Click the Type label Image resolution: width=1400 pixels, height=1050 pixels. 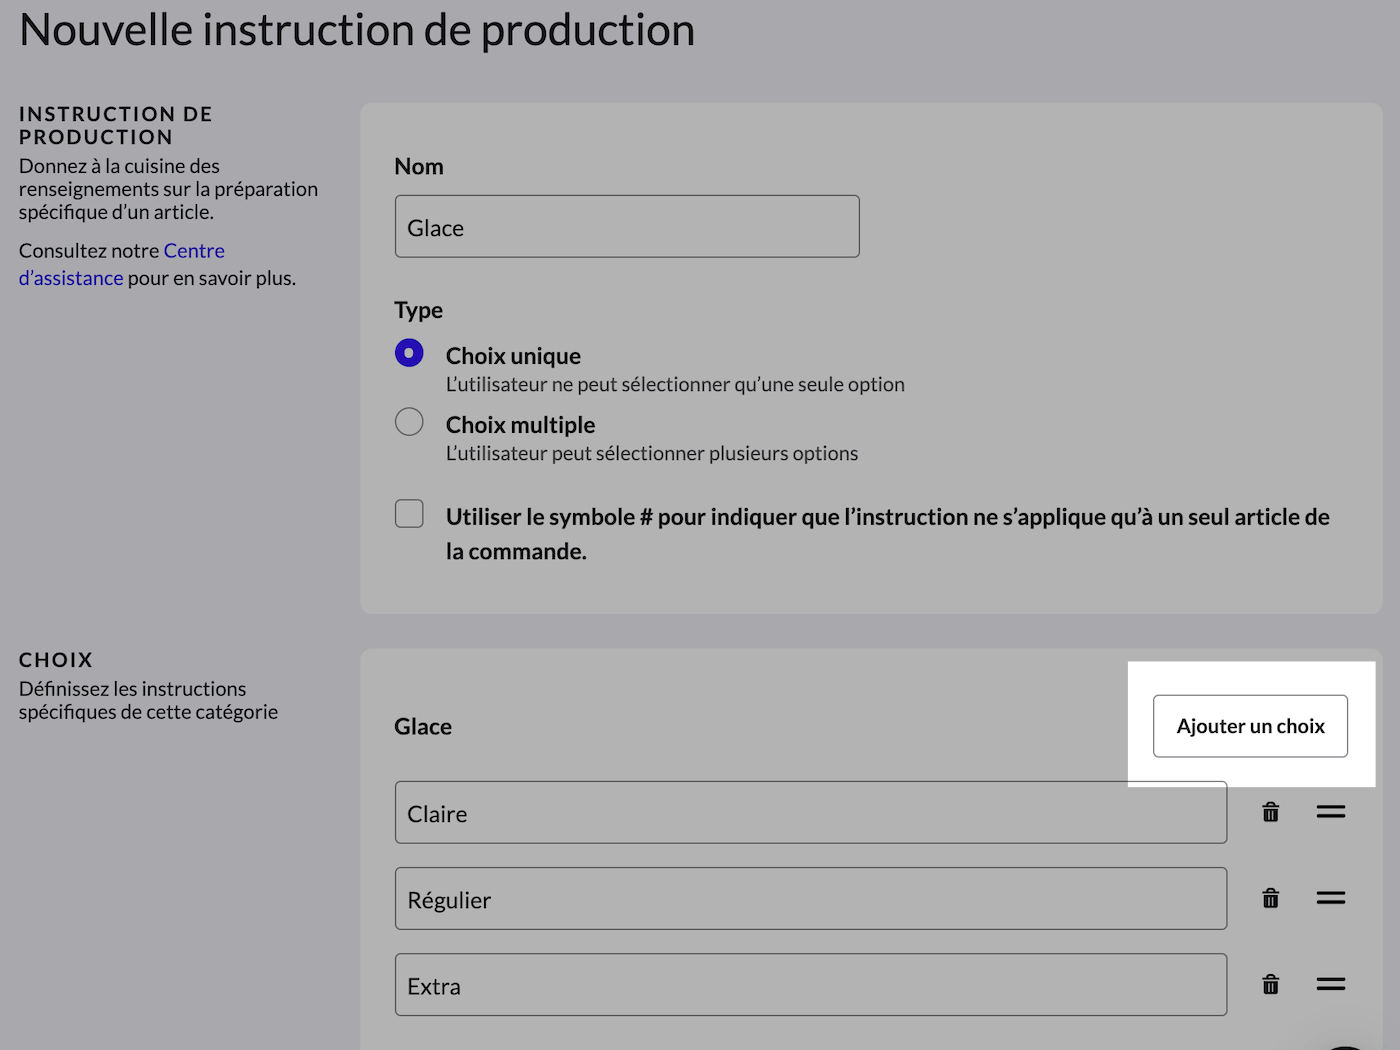point(418,310)
